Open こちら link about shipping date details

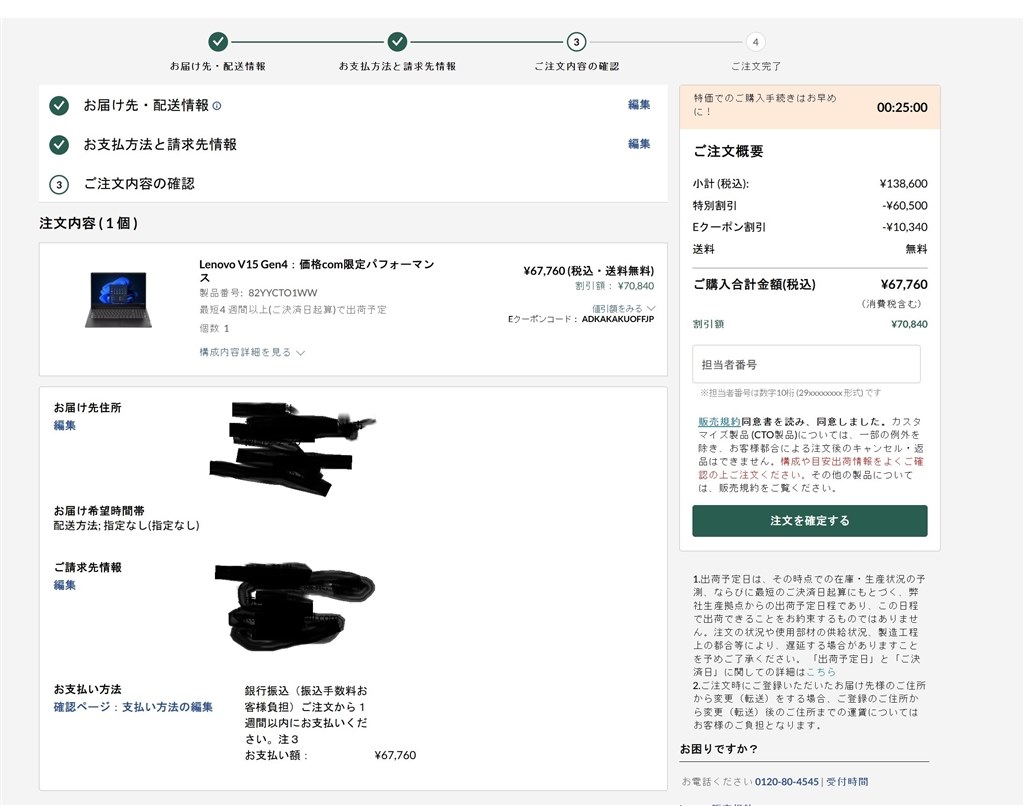821,671
